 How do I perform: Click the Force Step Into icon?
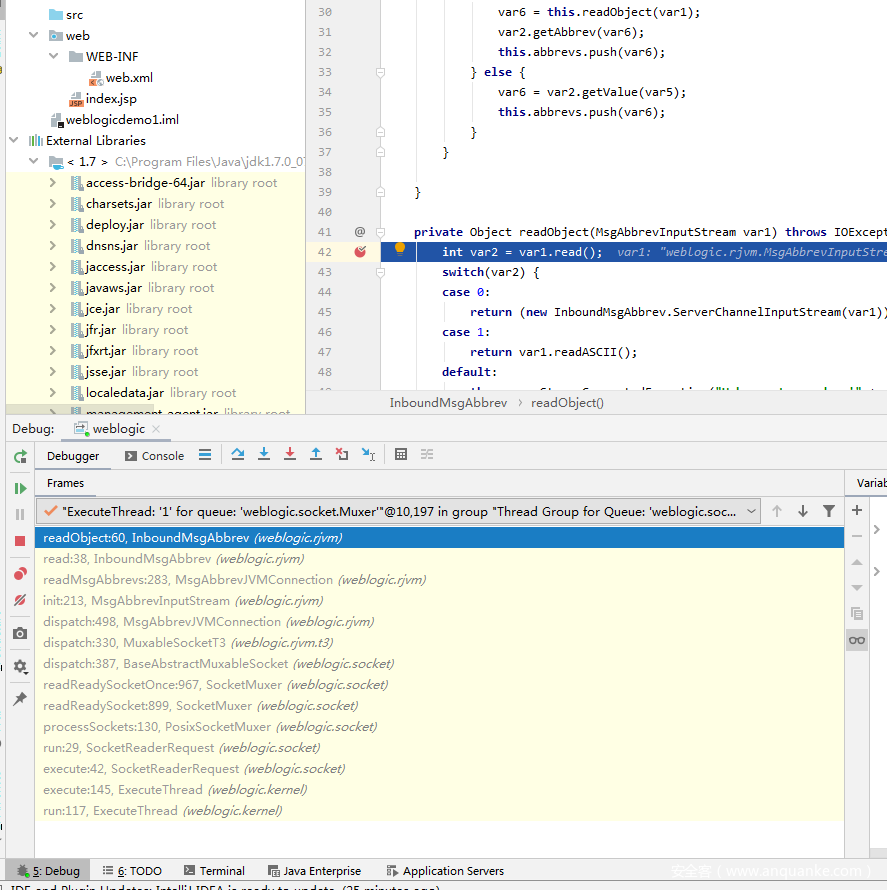(x=290, y=454)
